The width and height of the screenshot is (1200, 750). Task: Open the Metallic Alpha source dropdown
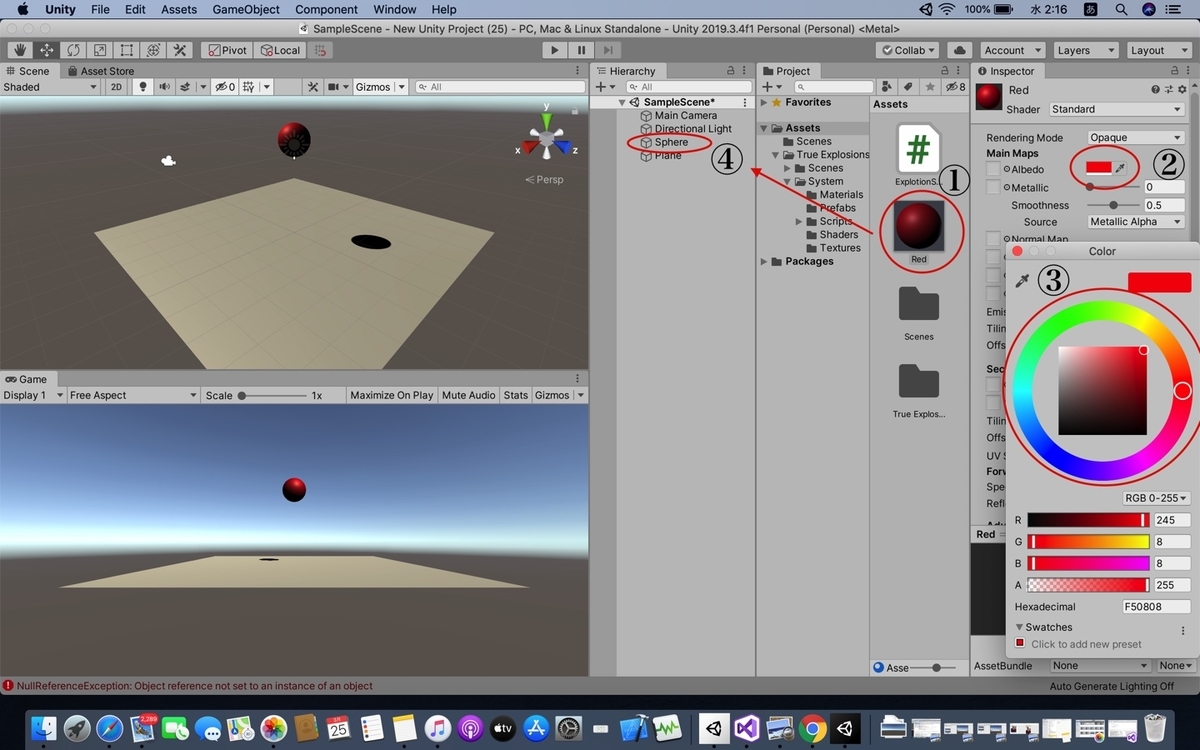[x=1136, y=222]
